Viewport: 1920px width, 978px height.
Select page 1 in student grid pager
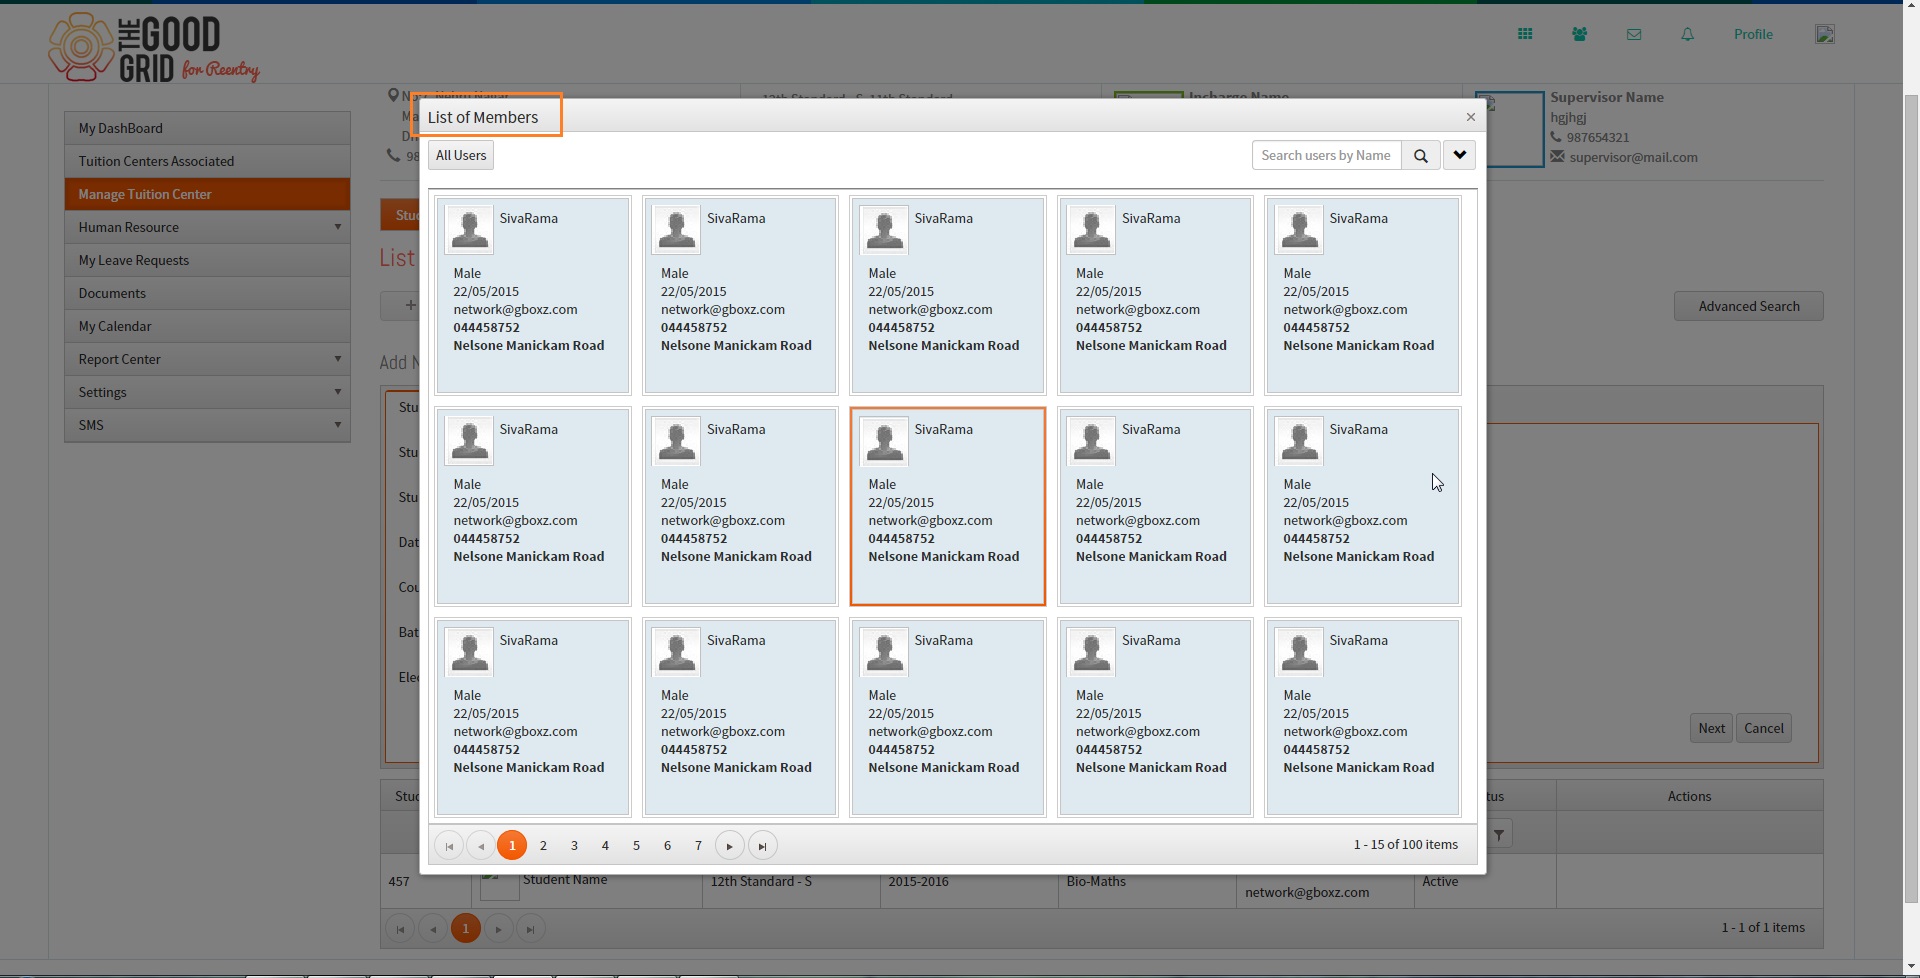465,928
